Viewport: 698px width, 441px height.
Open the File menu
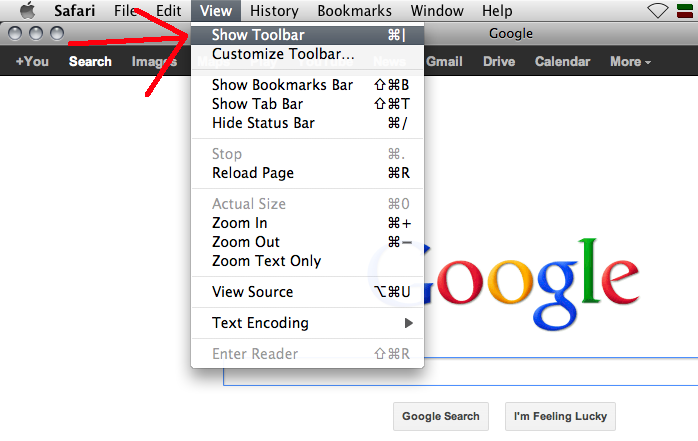point(125,11)
